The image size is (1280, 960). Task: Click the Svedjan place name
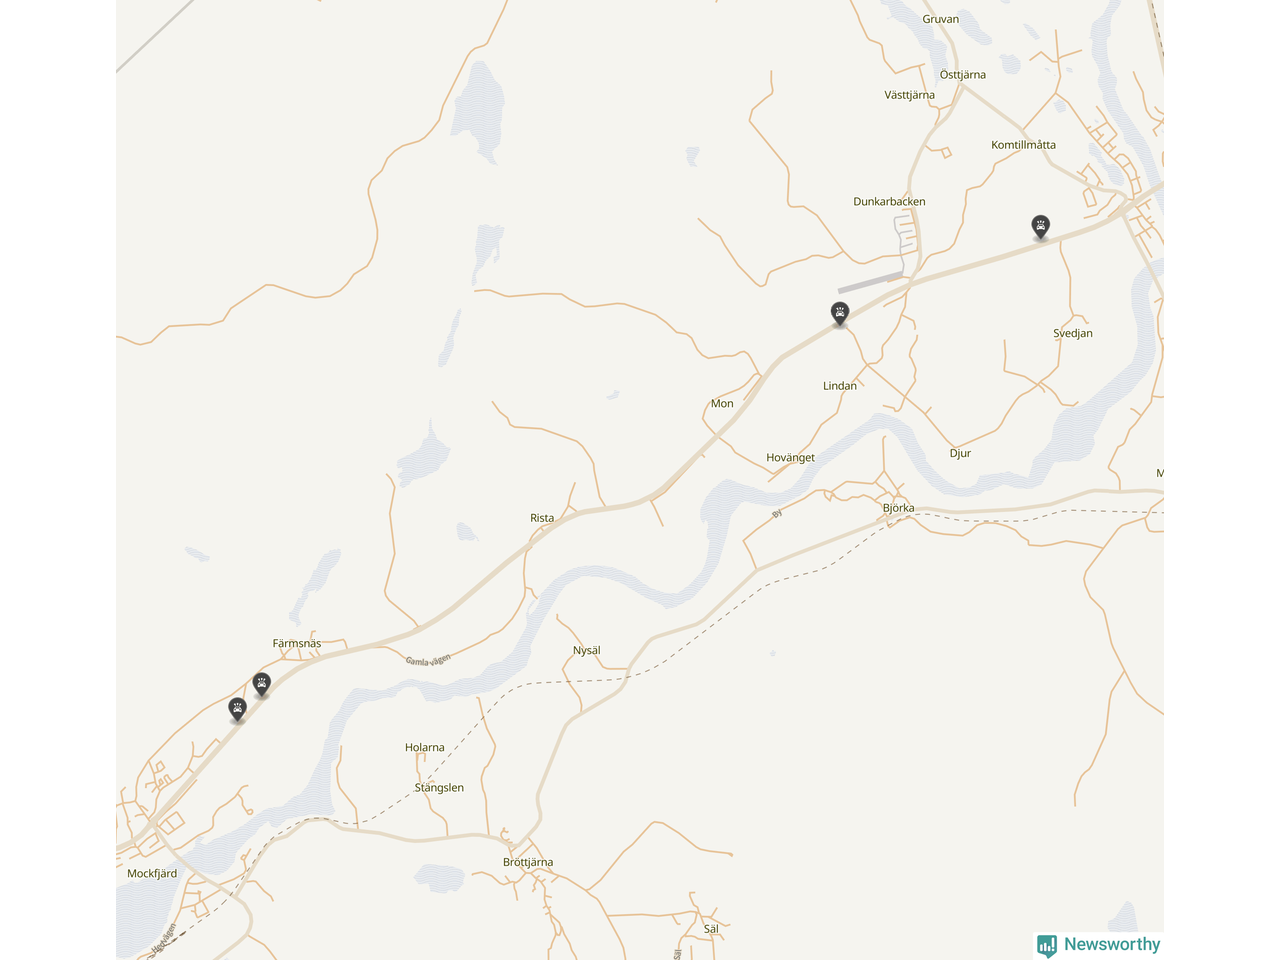click(x=1073, y=334)
